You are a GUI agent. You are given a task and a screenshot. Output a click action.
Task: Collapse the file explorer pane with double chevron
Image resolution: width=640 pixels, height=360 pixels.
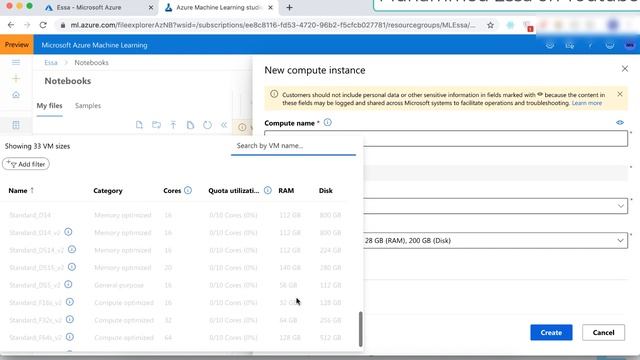point(224,125)
